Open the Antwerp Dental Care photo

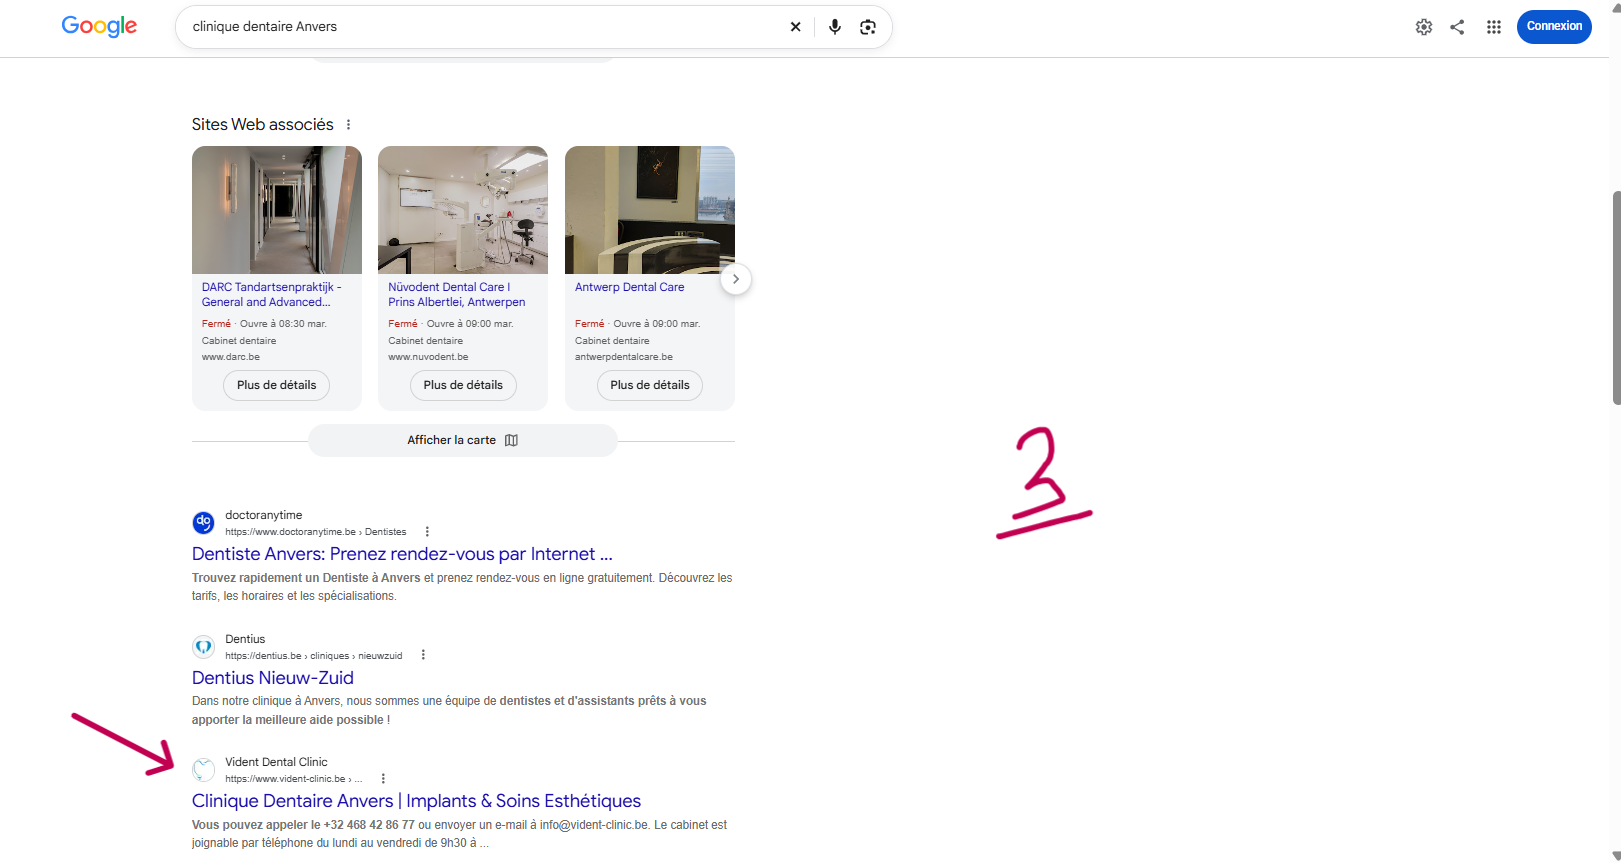pos(650,210)
